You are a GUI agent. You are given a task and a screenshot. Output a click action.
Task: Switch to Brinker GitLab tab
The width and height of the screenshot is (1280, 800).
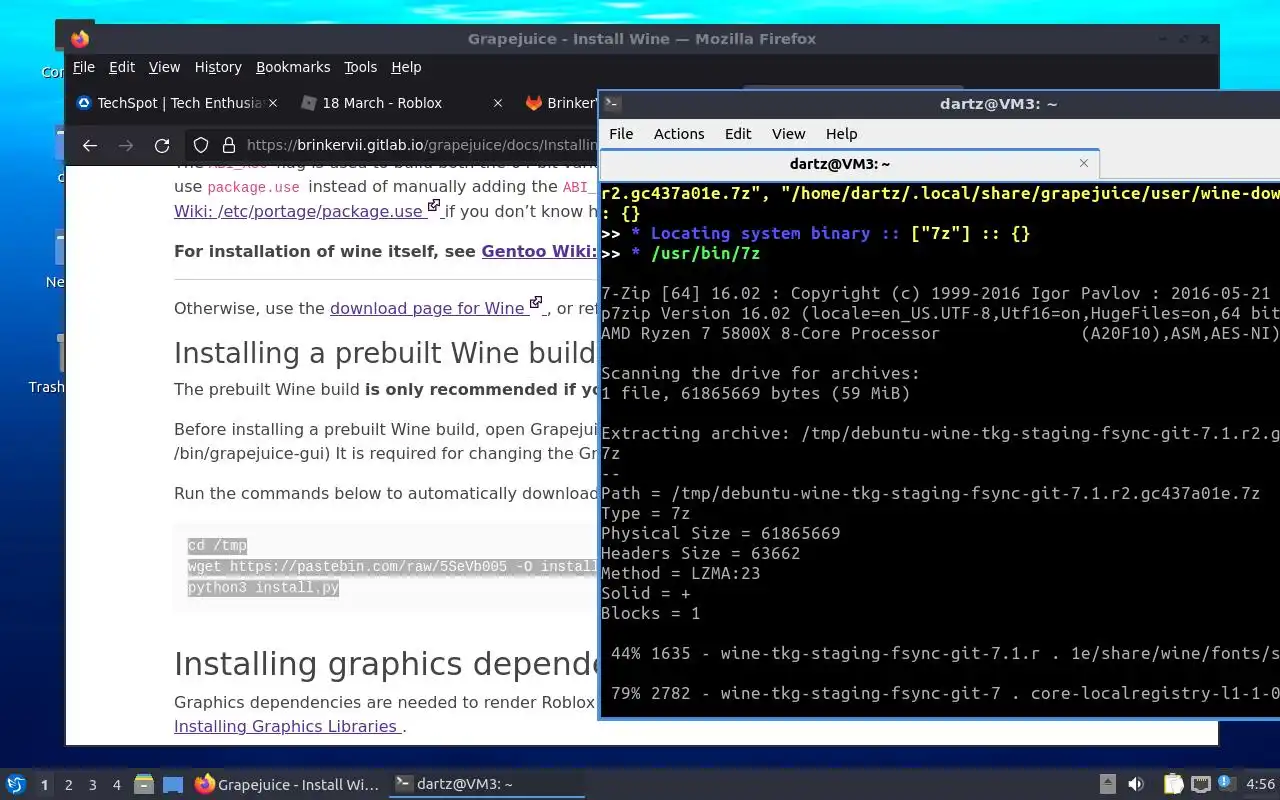558,103
